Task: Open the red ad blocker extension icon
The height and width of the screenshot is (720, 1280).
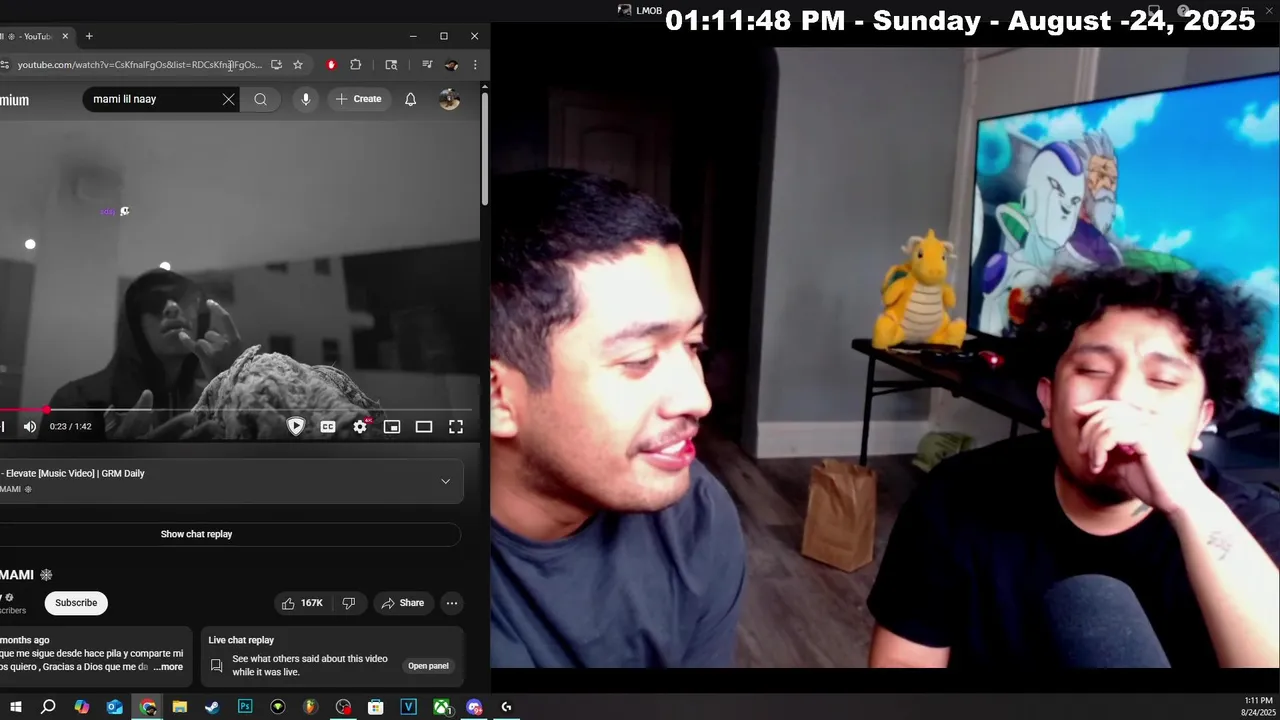Action: coord(331,65)
